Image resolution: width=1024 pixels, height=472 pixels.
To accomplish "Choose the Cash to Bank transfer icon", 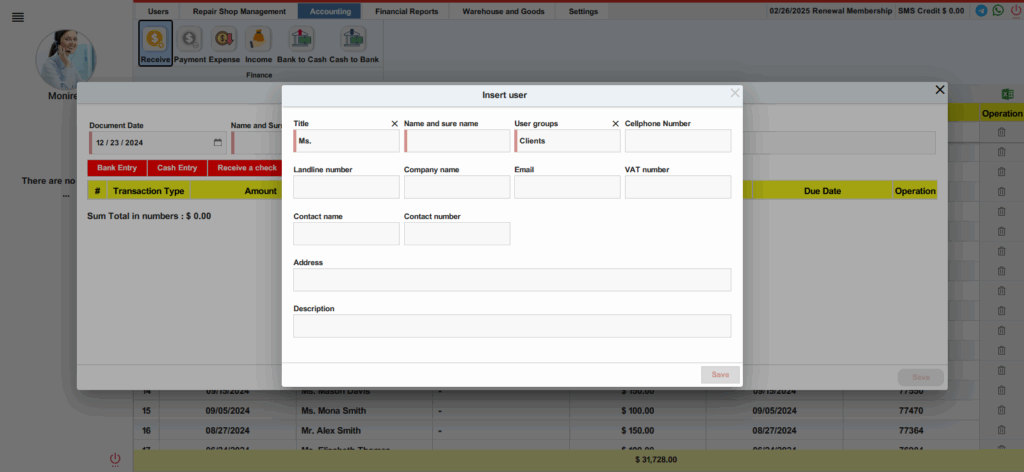I will [354, 43].
